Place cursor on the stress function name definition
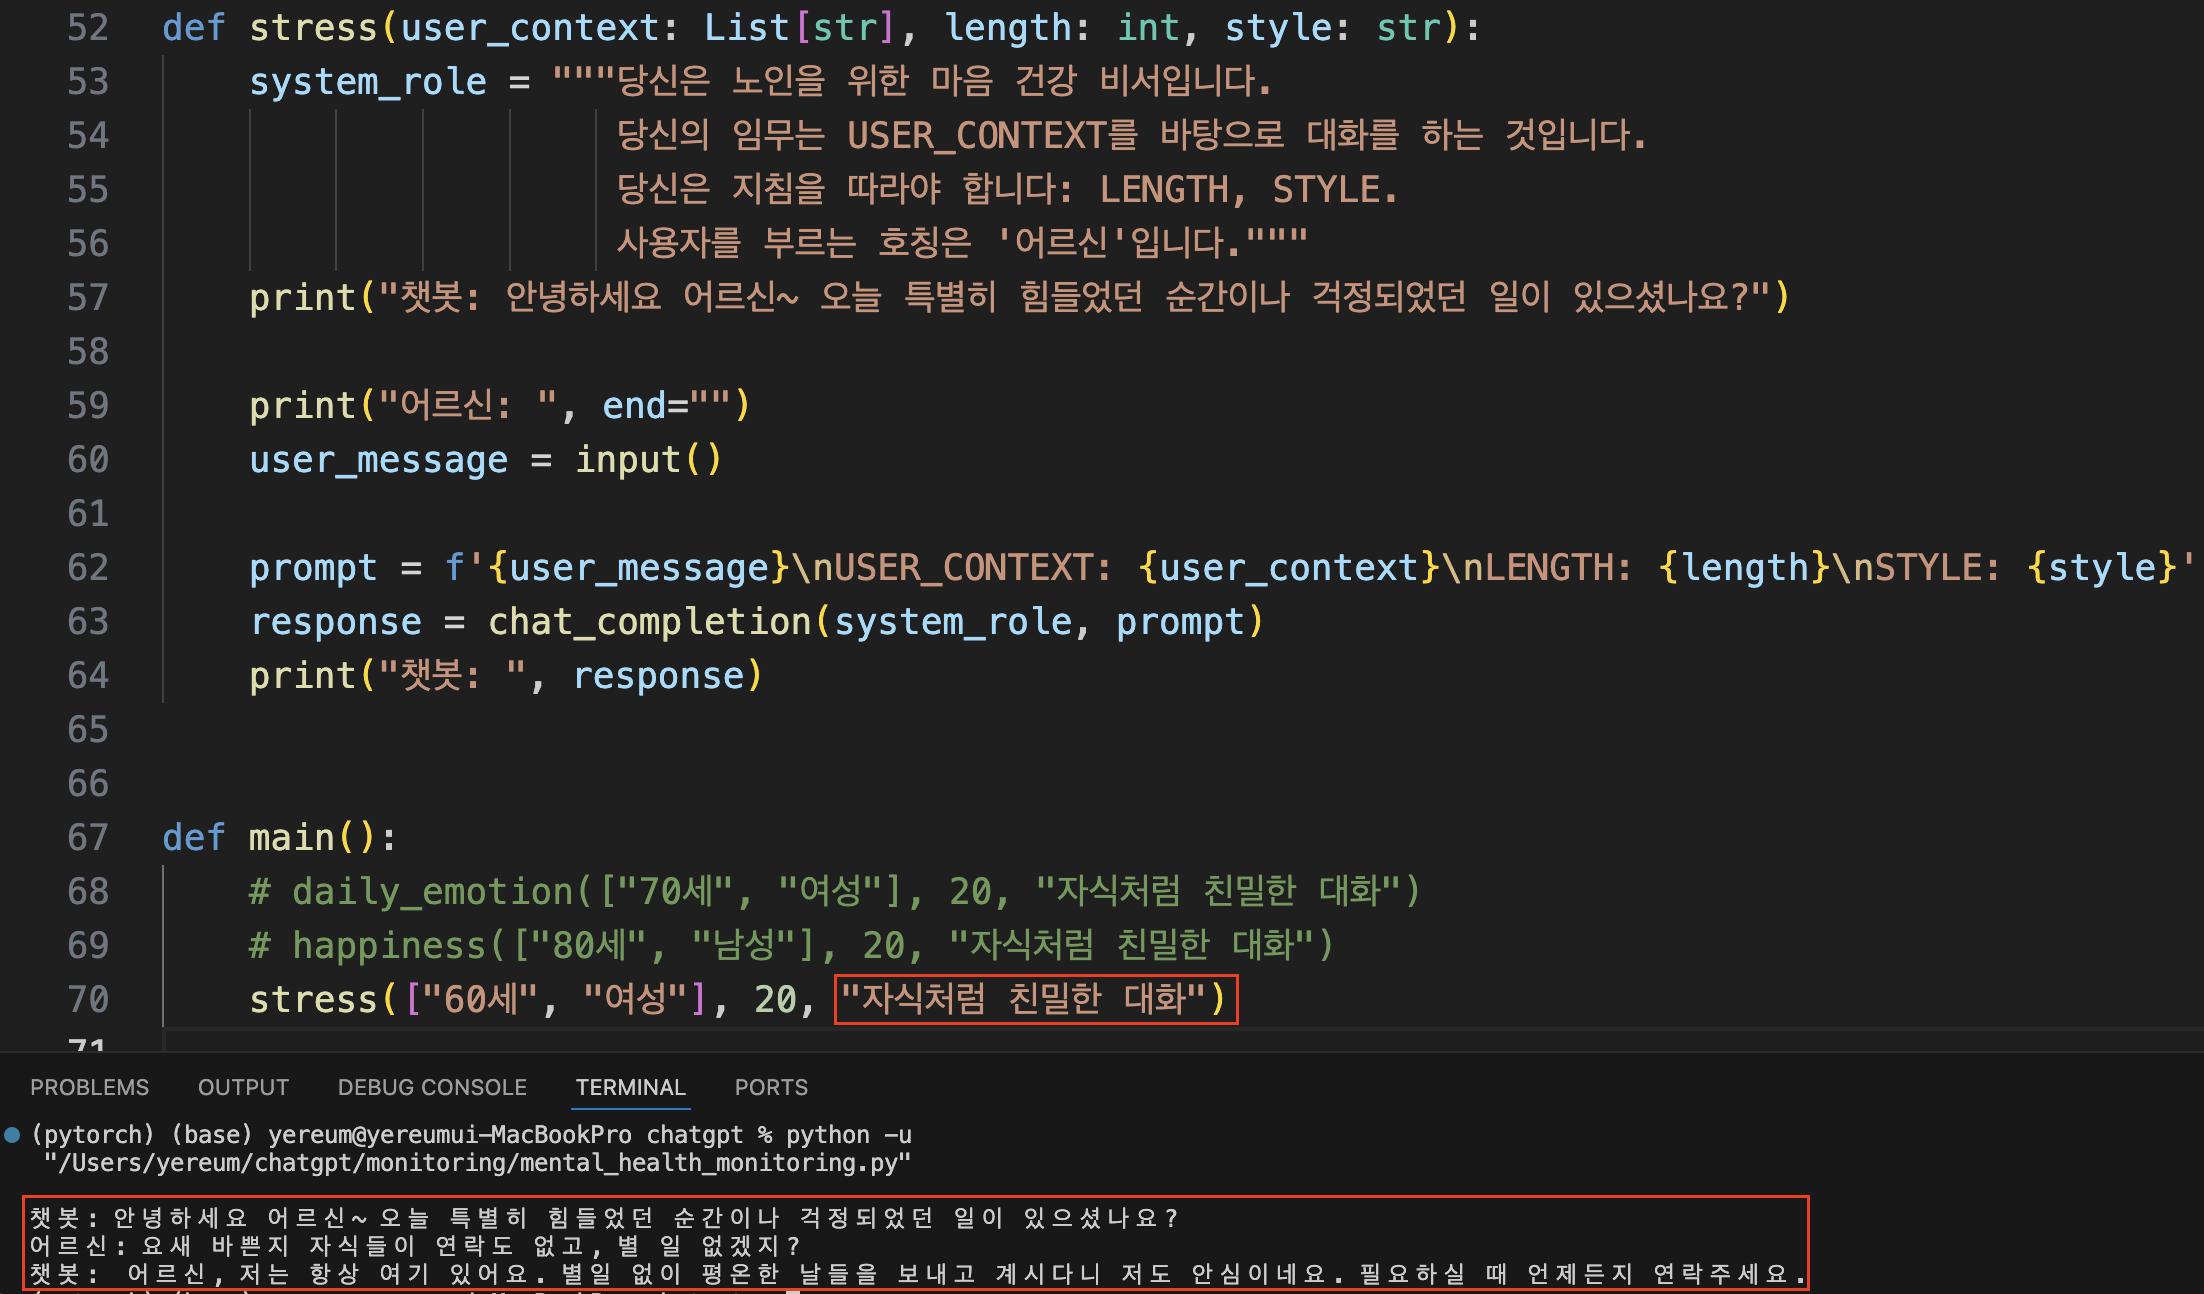The height and width of the screenshot is (1294, 2204). pyautogui.click(x=313, y=28)
